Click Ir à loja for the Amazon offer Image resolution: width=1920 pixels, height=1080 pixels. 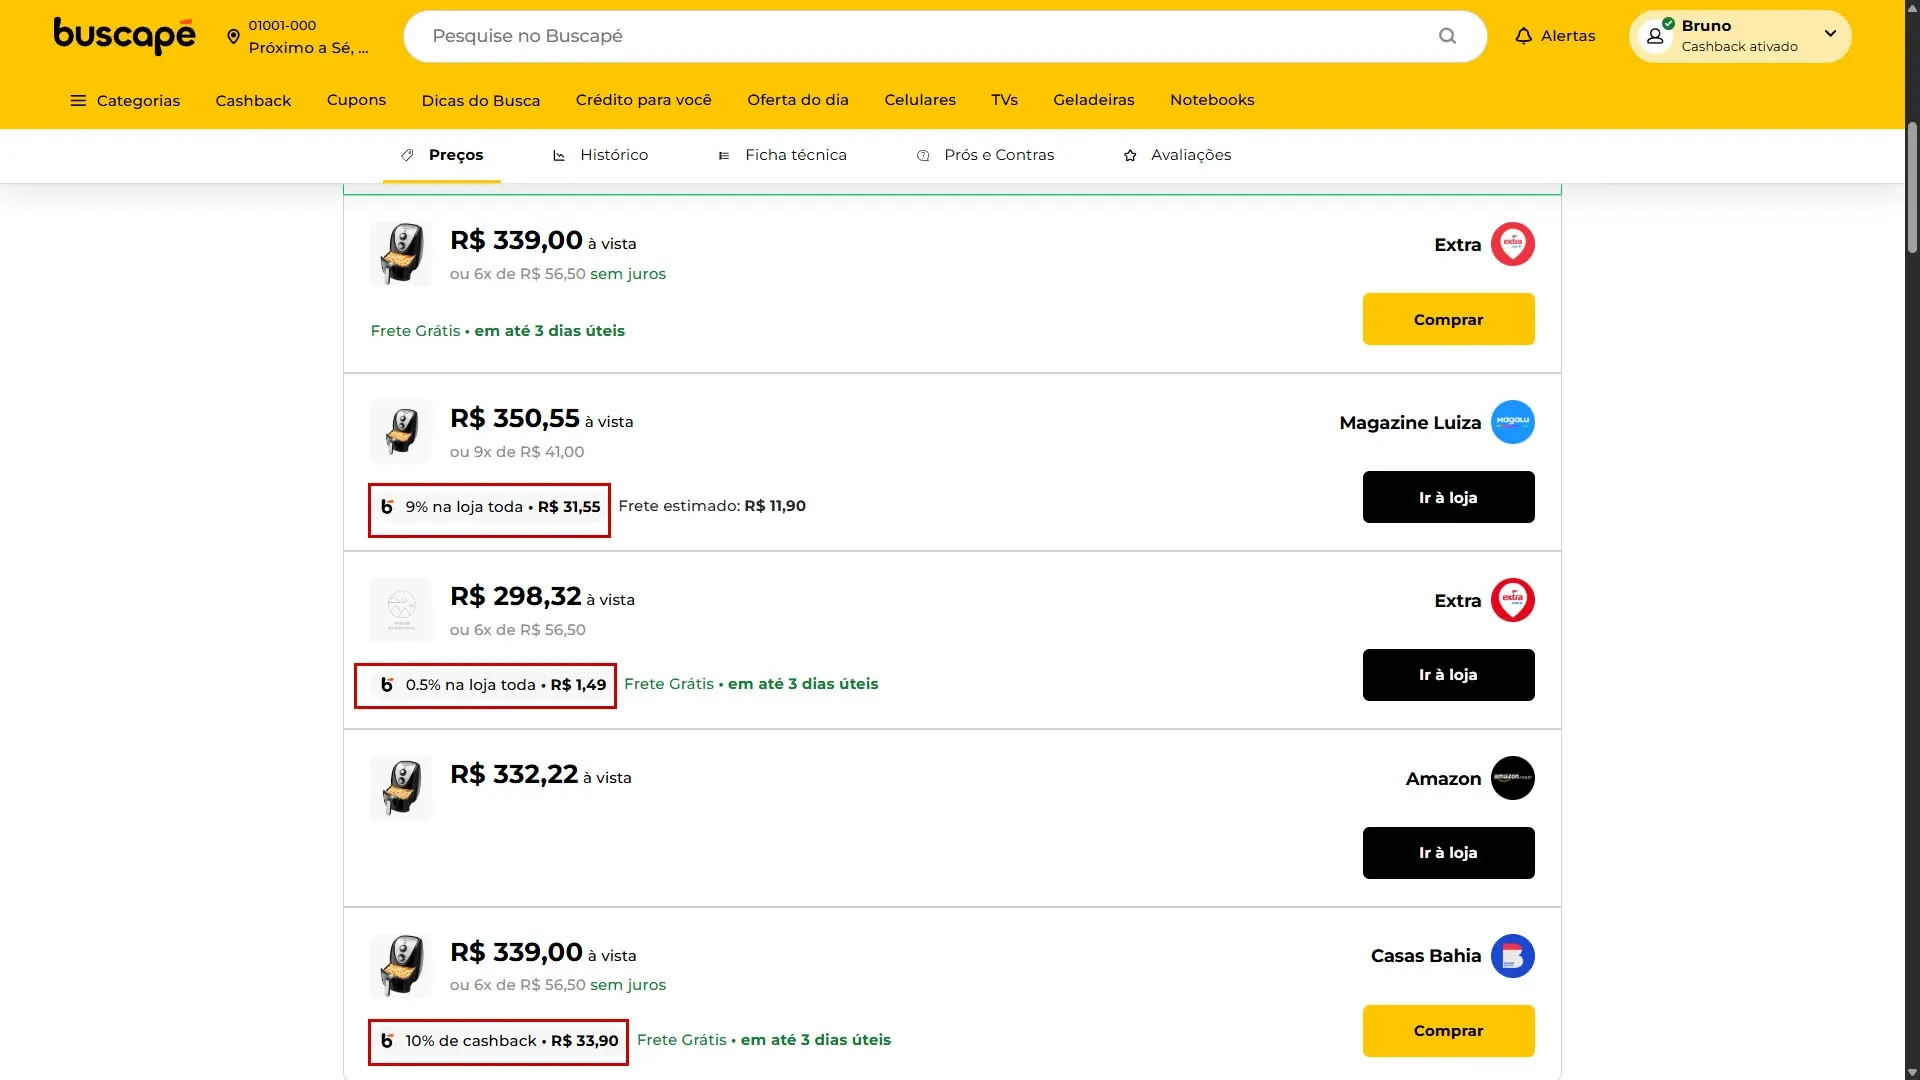tap(1448, 852)
